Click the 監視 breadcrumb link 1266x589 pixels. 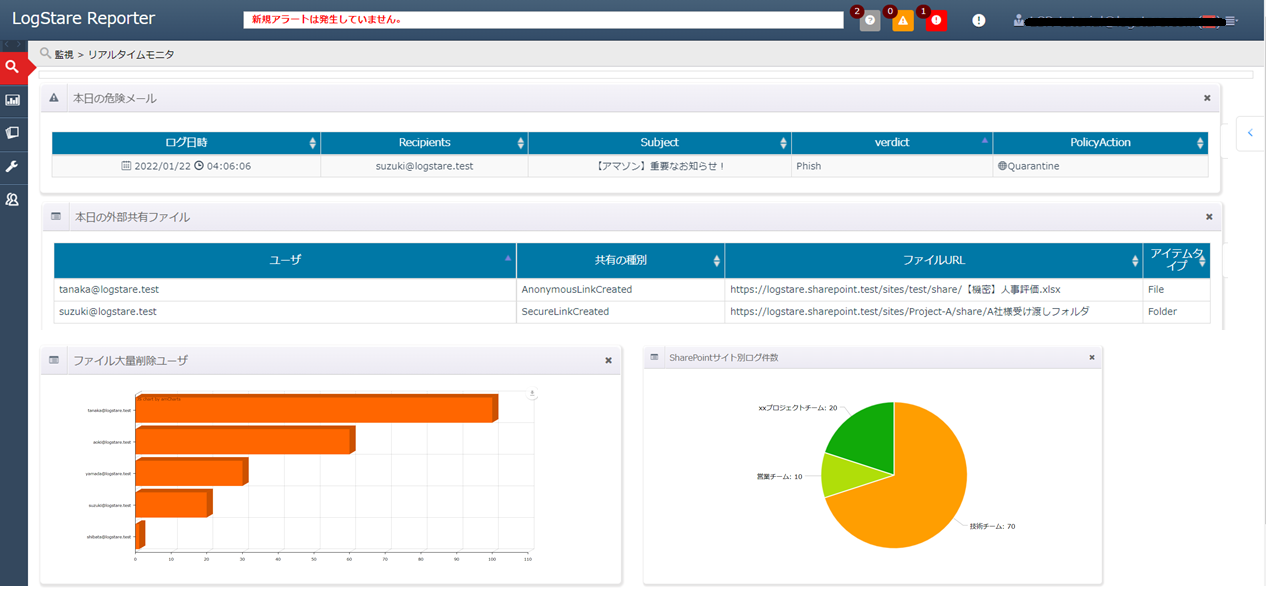[63, 54]
